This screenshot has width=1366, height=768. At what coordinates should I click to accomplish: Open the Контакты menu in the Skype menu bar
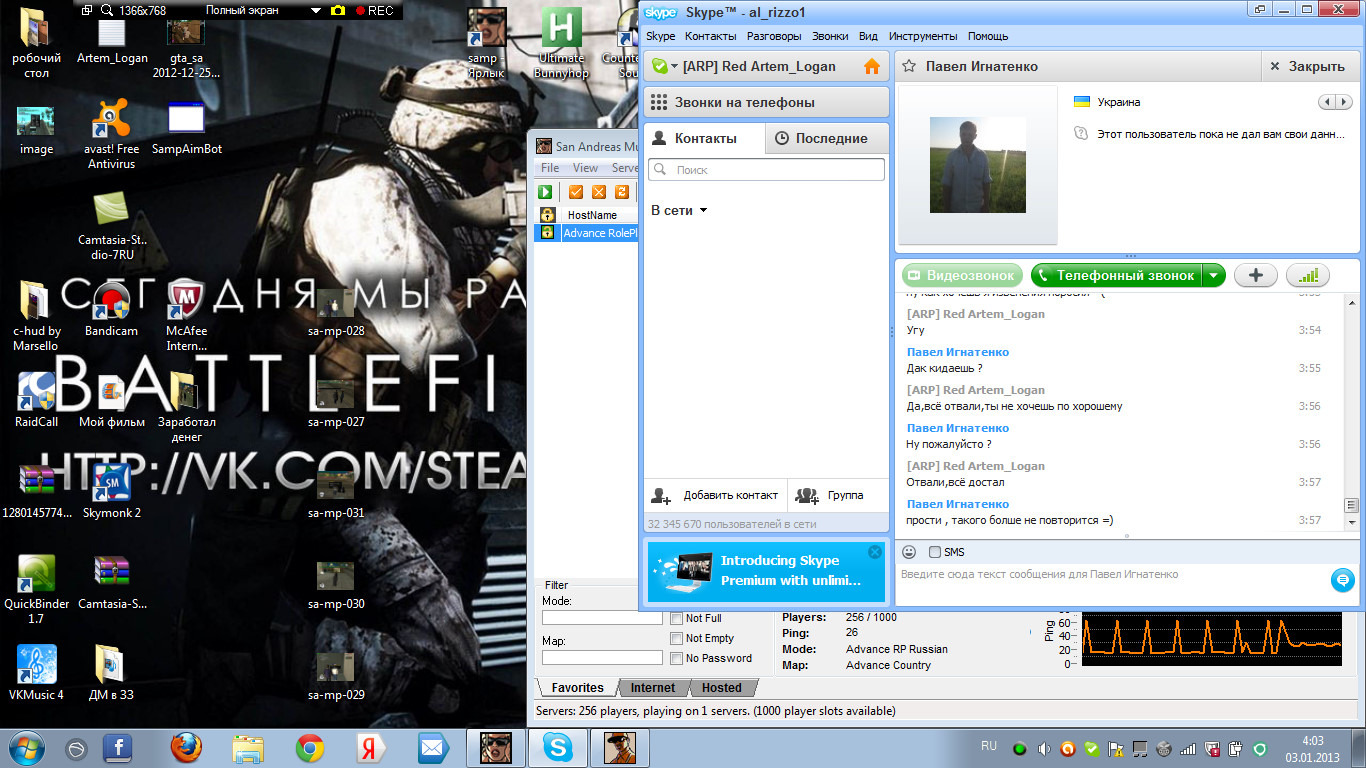[711, 36]
